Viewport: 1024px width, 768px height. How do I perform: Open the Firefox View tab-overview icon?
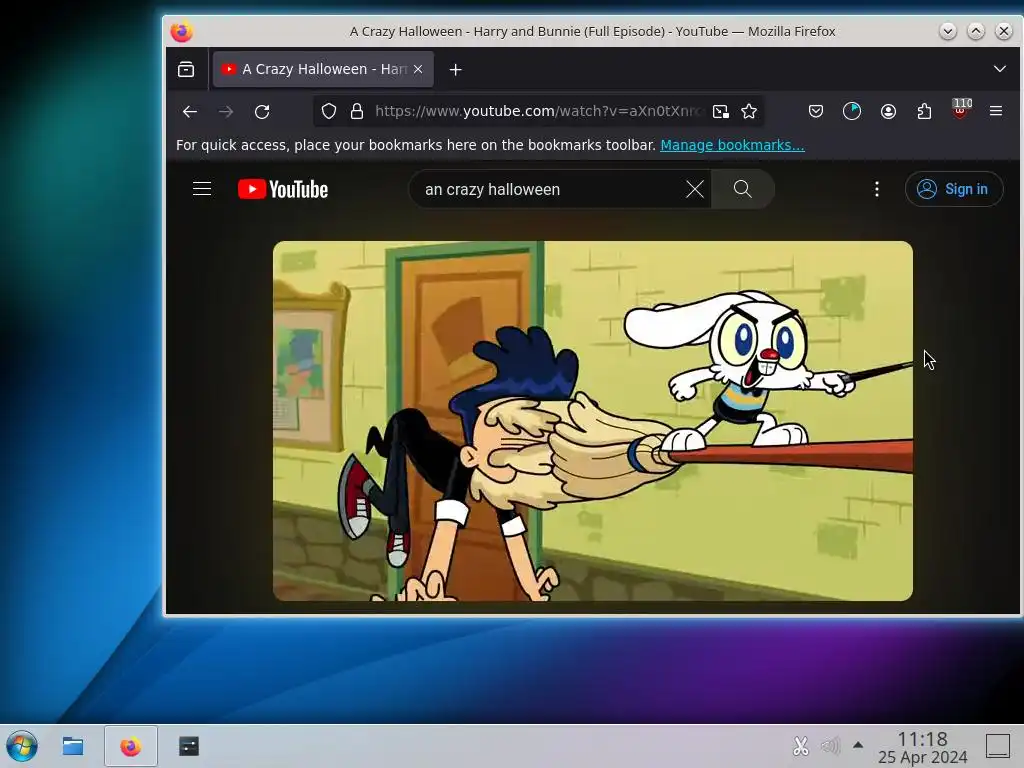pos(186,69)
